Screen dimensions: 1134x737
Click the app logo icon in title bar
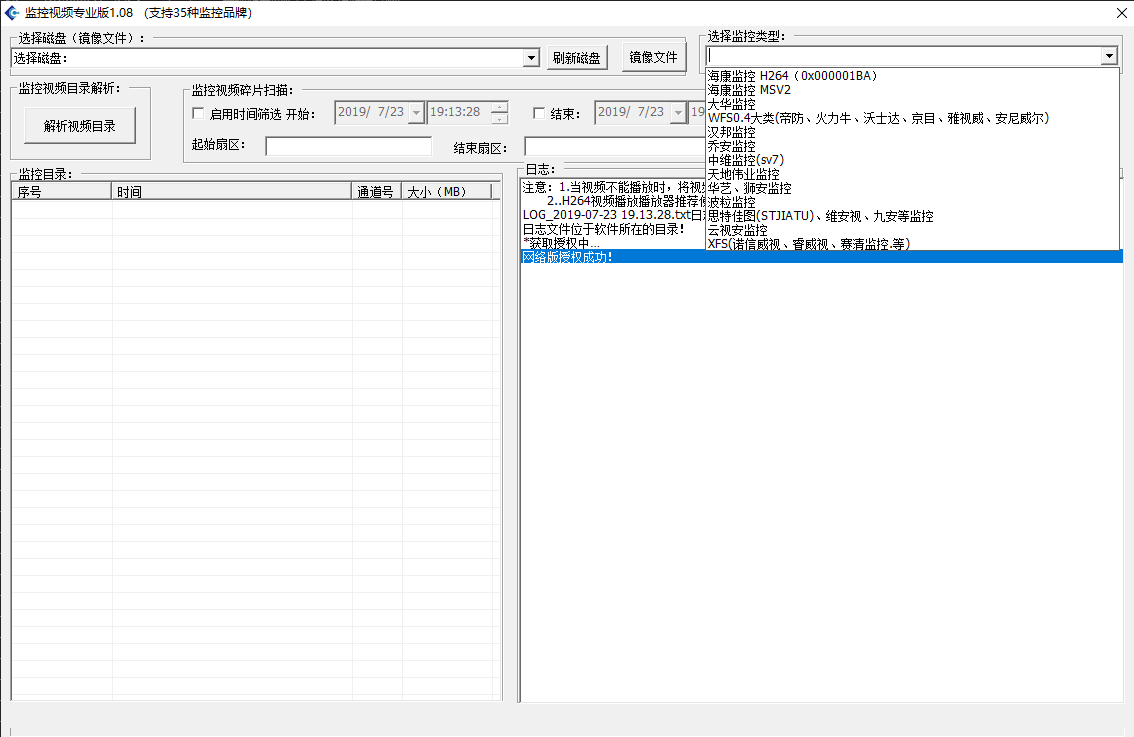click(12, 12)
